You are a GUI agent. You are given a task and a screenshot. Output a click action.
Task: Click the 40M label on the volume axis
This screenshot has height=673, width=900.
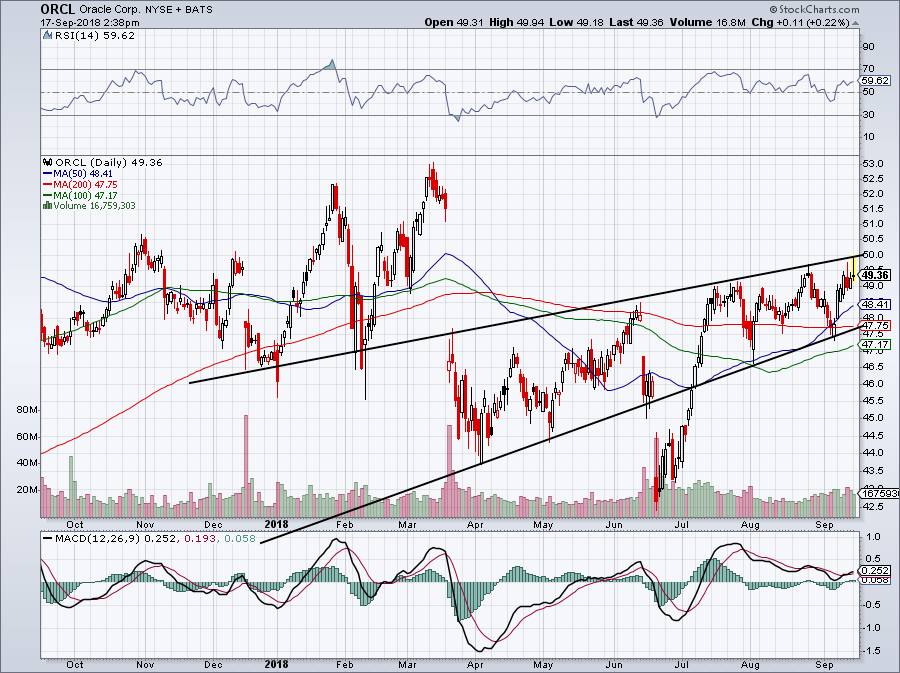point(28,462)
